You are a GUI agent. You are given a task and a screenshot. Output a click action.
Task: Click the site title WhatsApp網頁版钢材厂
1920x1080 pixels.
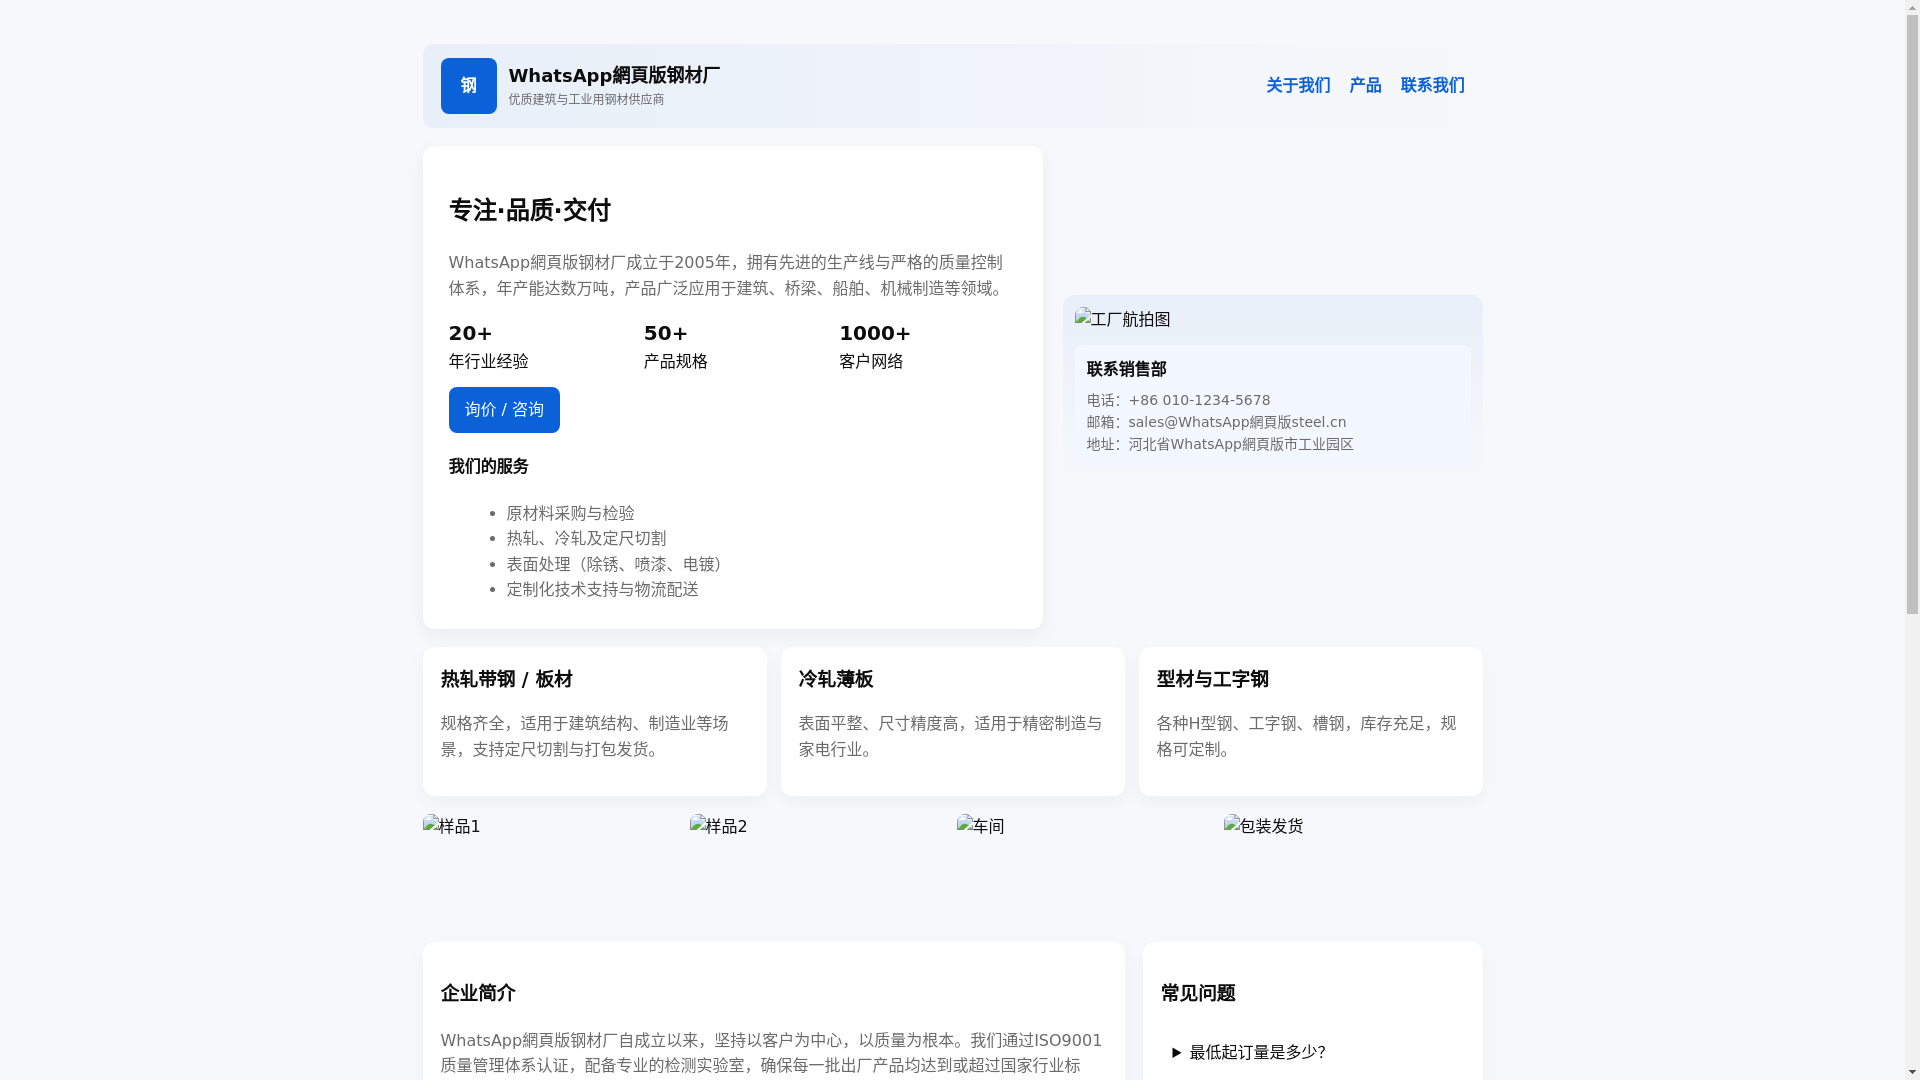(614, 75)
